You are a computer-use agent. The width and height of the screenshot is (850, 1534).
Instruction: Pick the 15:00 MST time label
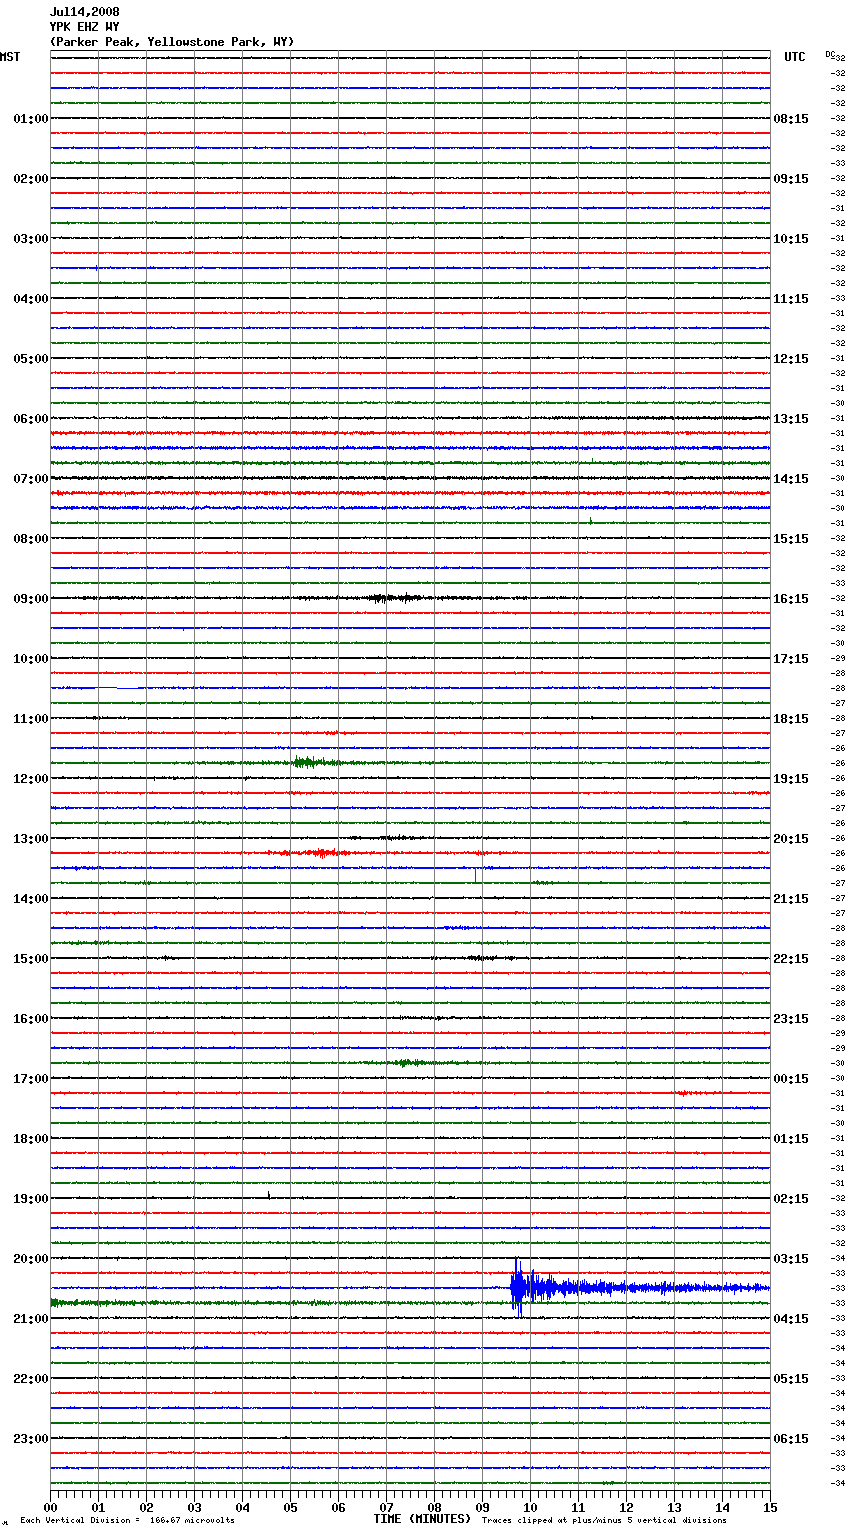31,959
